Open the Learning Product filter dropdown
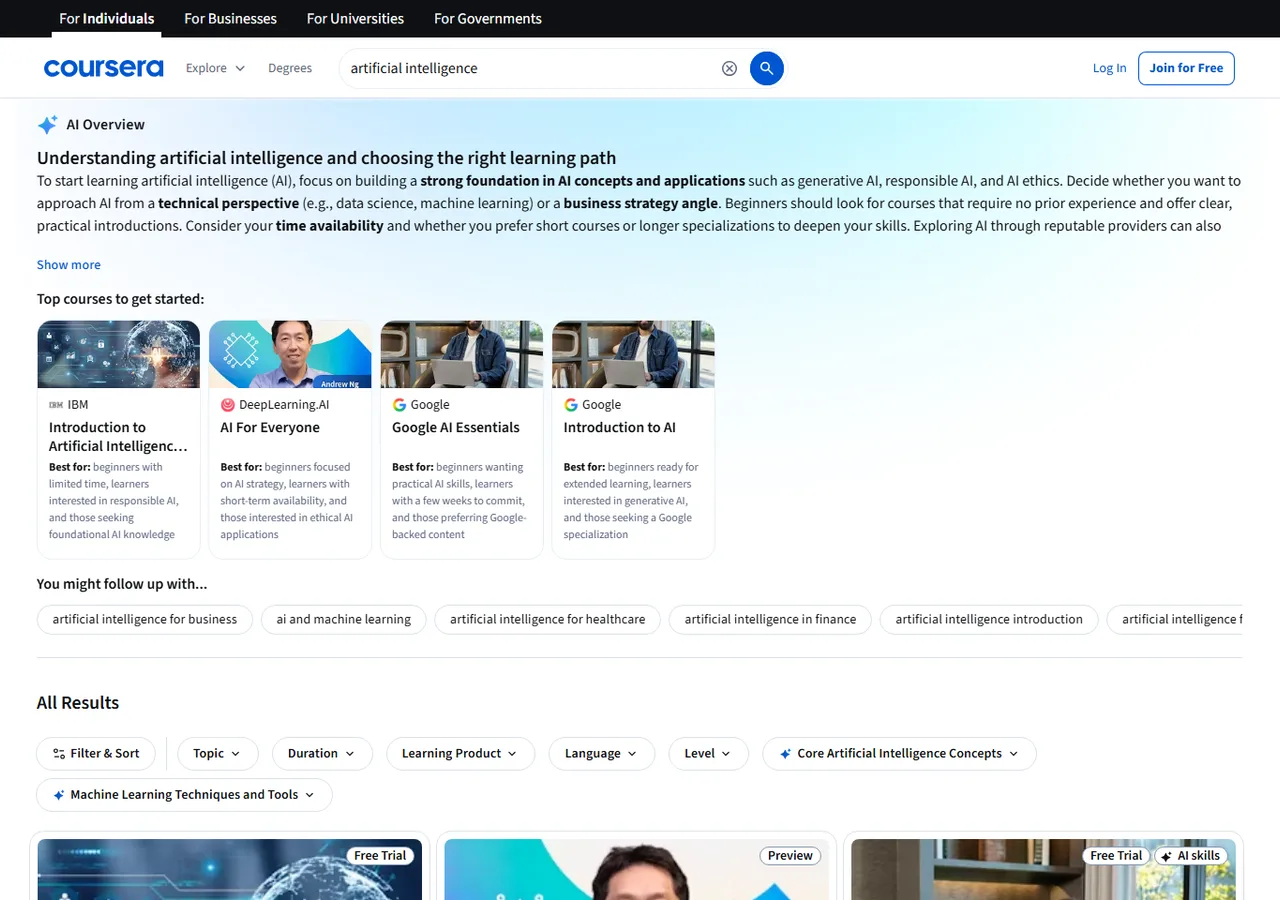 coord(460,754)
